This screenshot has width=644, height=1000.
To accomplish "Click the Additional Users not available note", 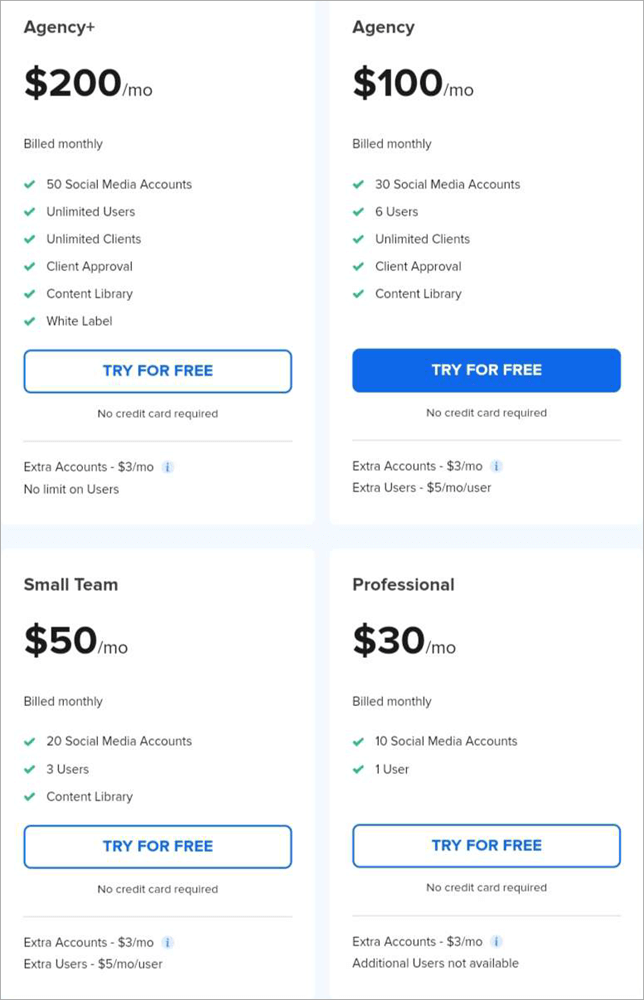I will tap(435, 963).
